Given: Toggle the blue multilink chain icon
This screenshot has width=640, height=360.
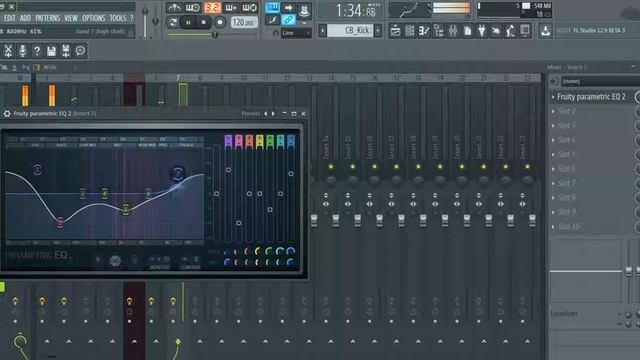Looking at the screenshot, I should coord(288,19).
